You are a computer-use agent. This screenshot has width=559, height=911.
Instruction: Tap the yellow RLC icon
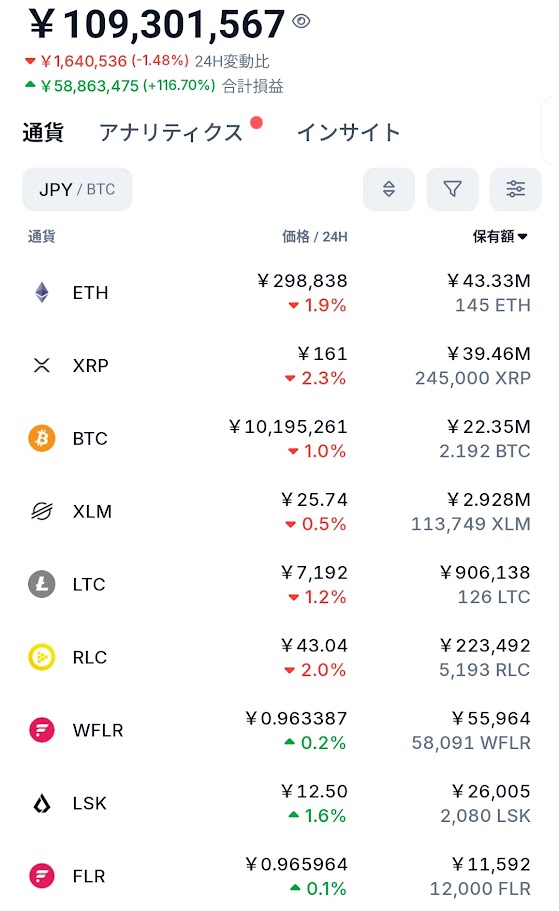(x=42, y=657)
